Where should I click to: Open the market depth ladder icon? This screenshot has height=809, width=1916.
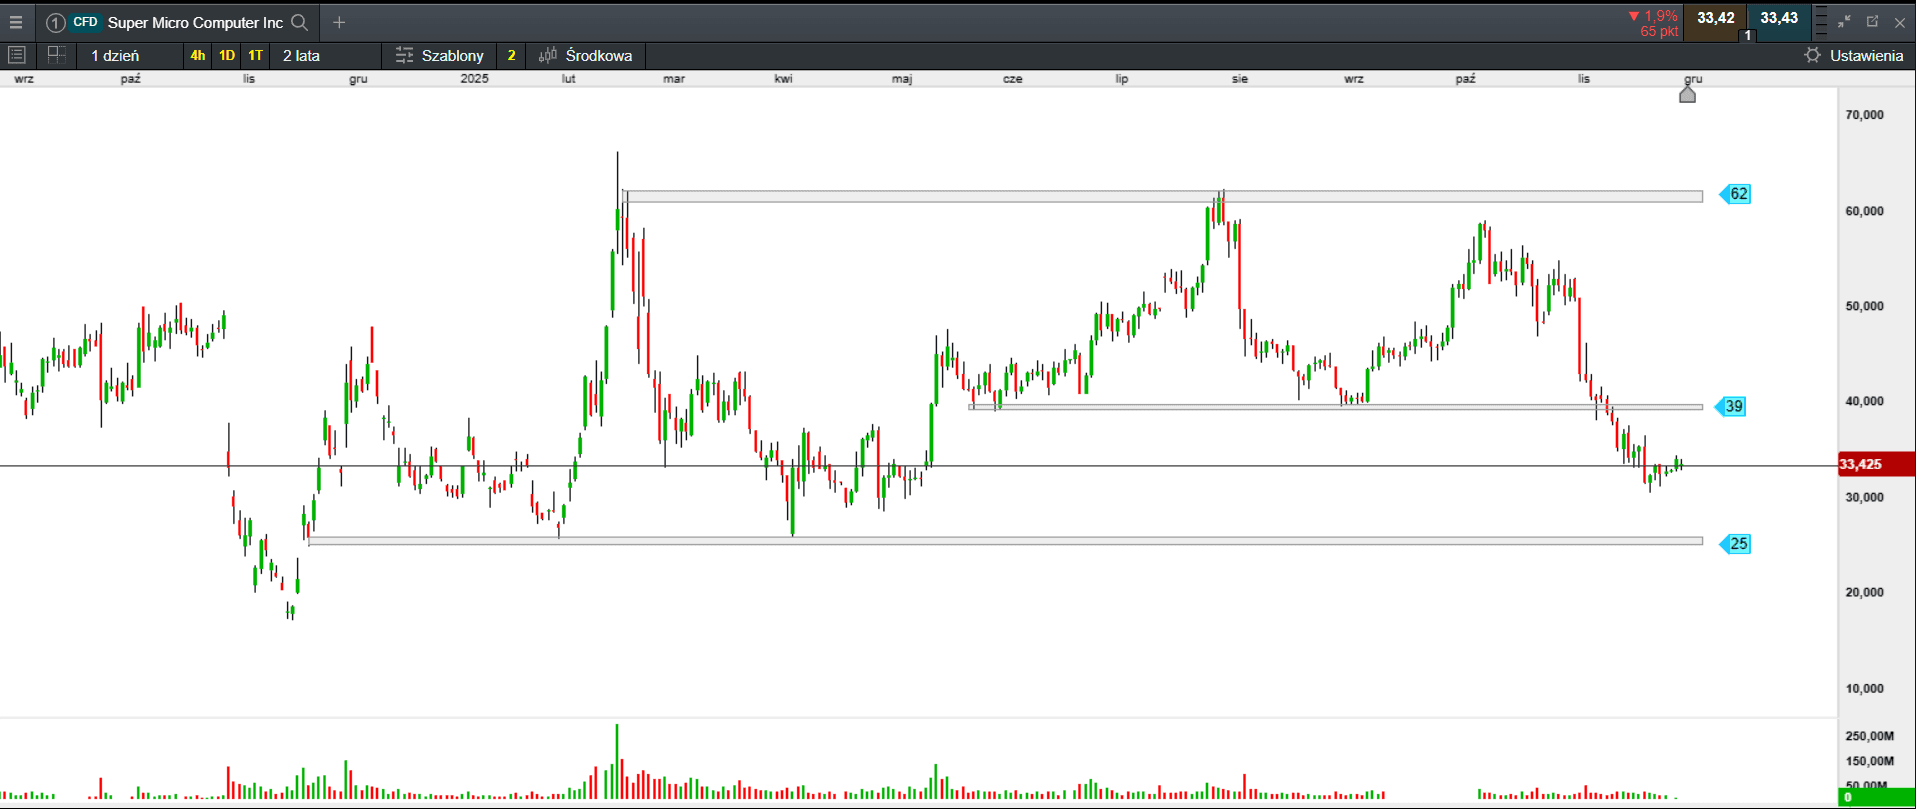[1821, 21]
